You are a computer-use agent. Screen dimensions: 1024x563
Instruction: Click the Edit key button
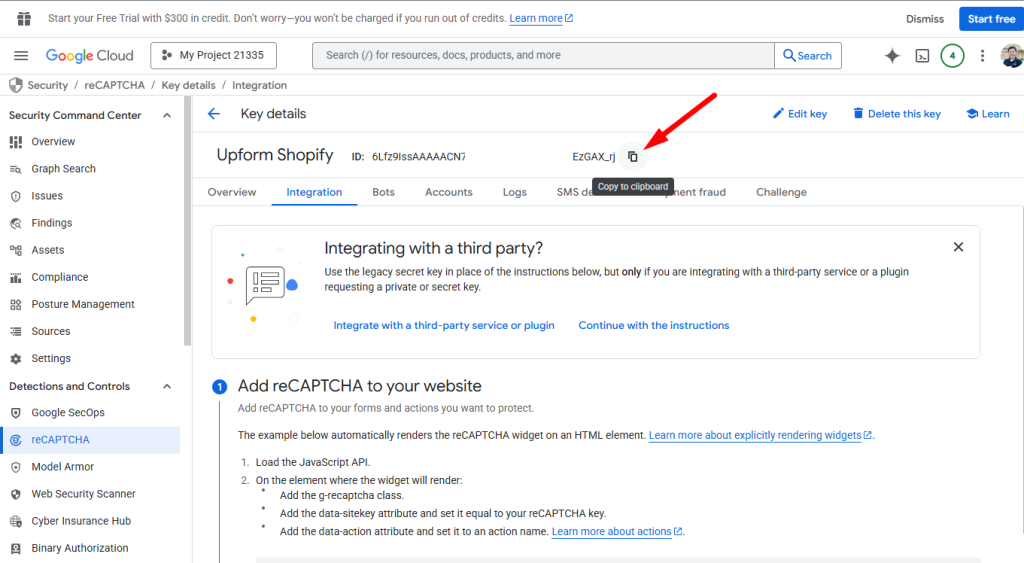point(800,114)
